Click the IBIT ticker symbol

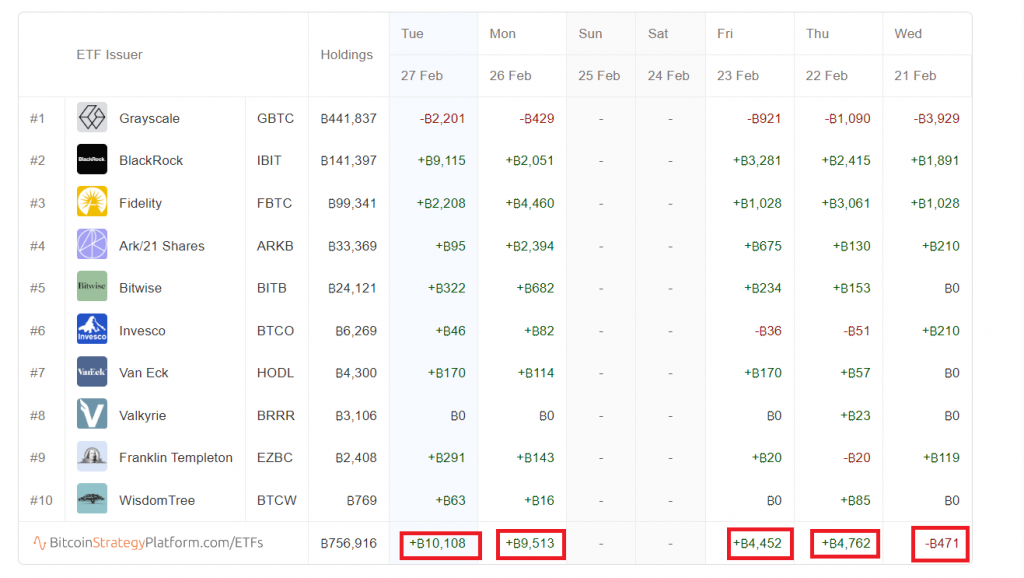(x=269, y=161)
